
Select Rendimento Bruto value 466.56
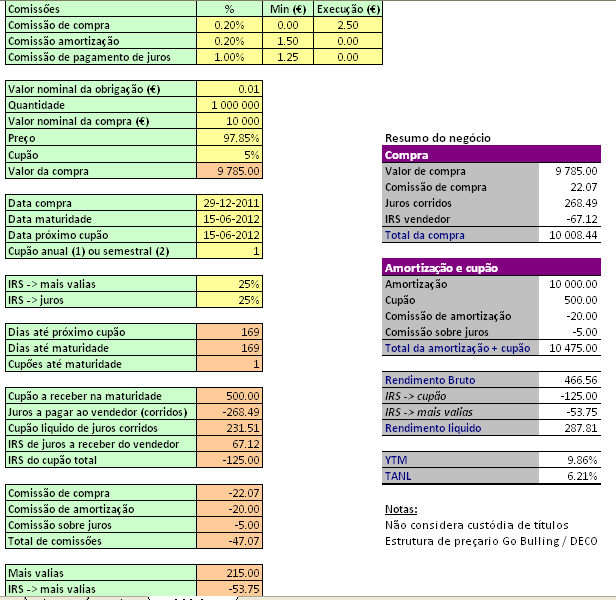pyautogui.click(x=570, y=380)
